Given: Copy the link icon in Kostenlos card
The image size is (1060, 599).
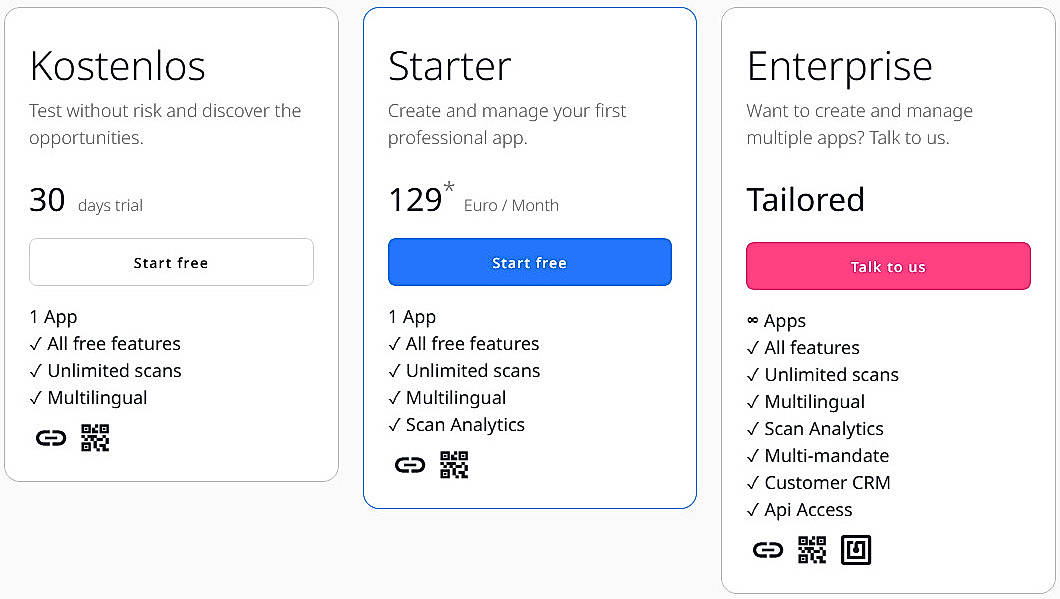Looking at the screenshot, I should (x=51, y=437).
